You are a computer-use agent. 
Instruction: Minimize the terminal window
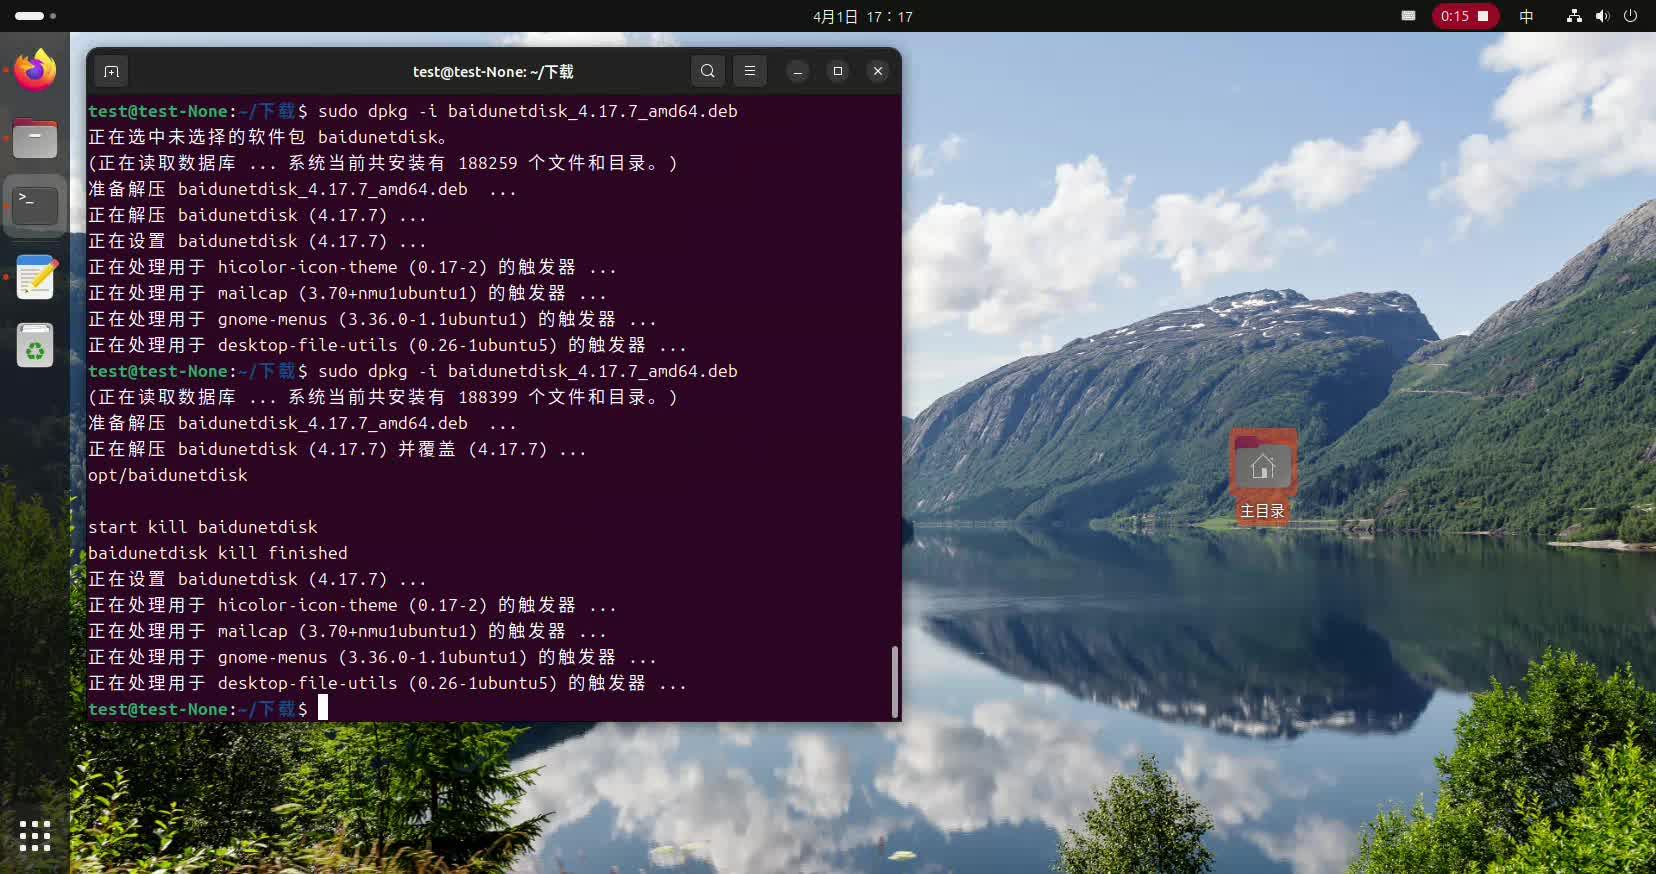(x=797, y=71)
